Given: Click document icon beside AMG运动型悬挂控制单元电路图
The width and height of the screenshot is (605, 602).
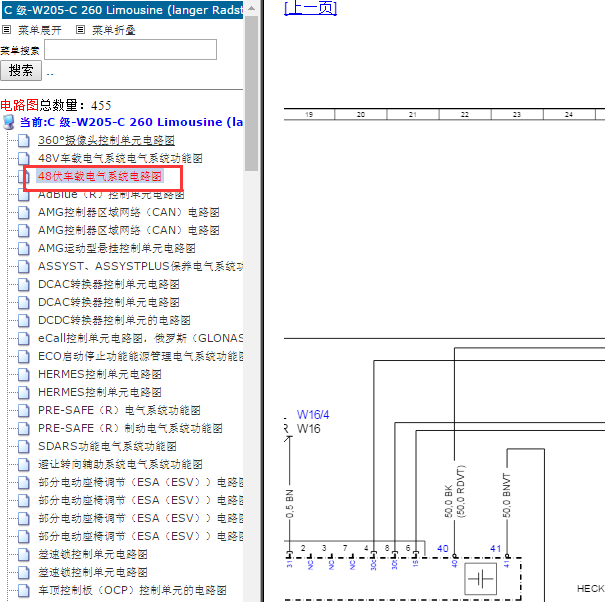Looking at the screenshot, I should click(24, 249).
